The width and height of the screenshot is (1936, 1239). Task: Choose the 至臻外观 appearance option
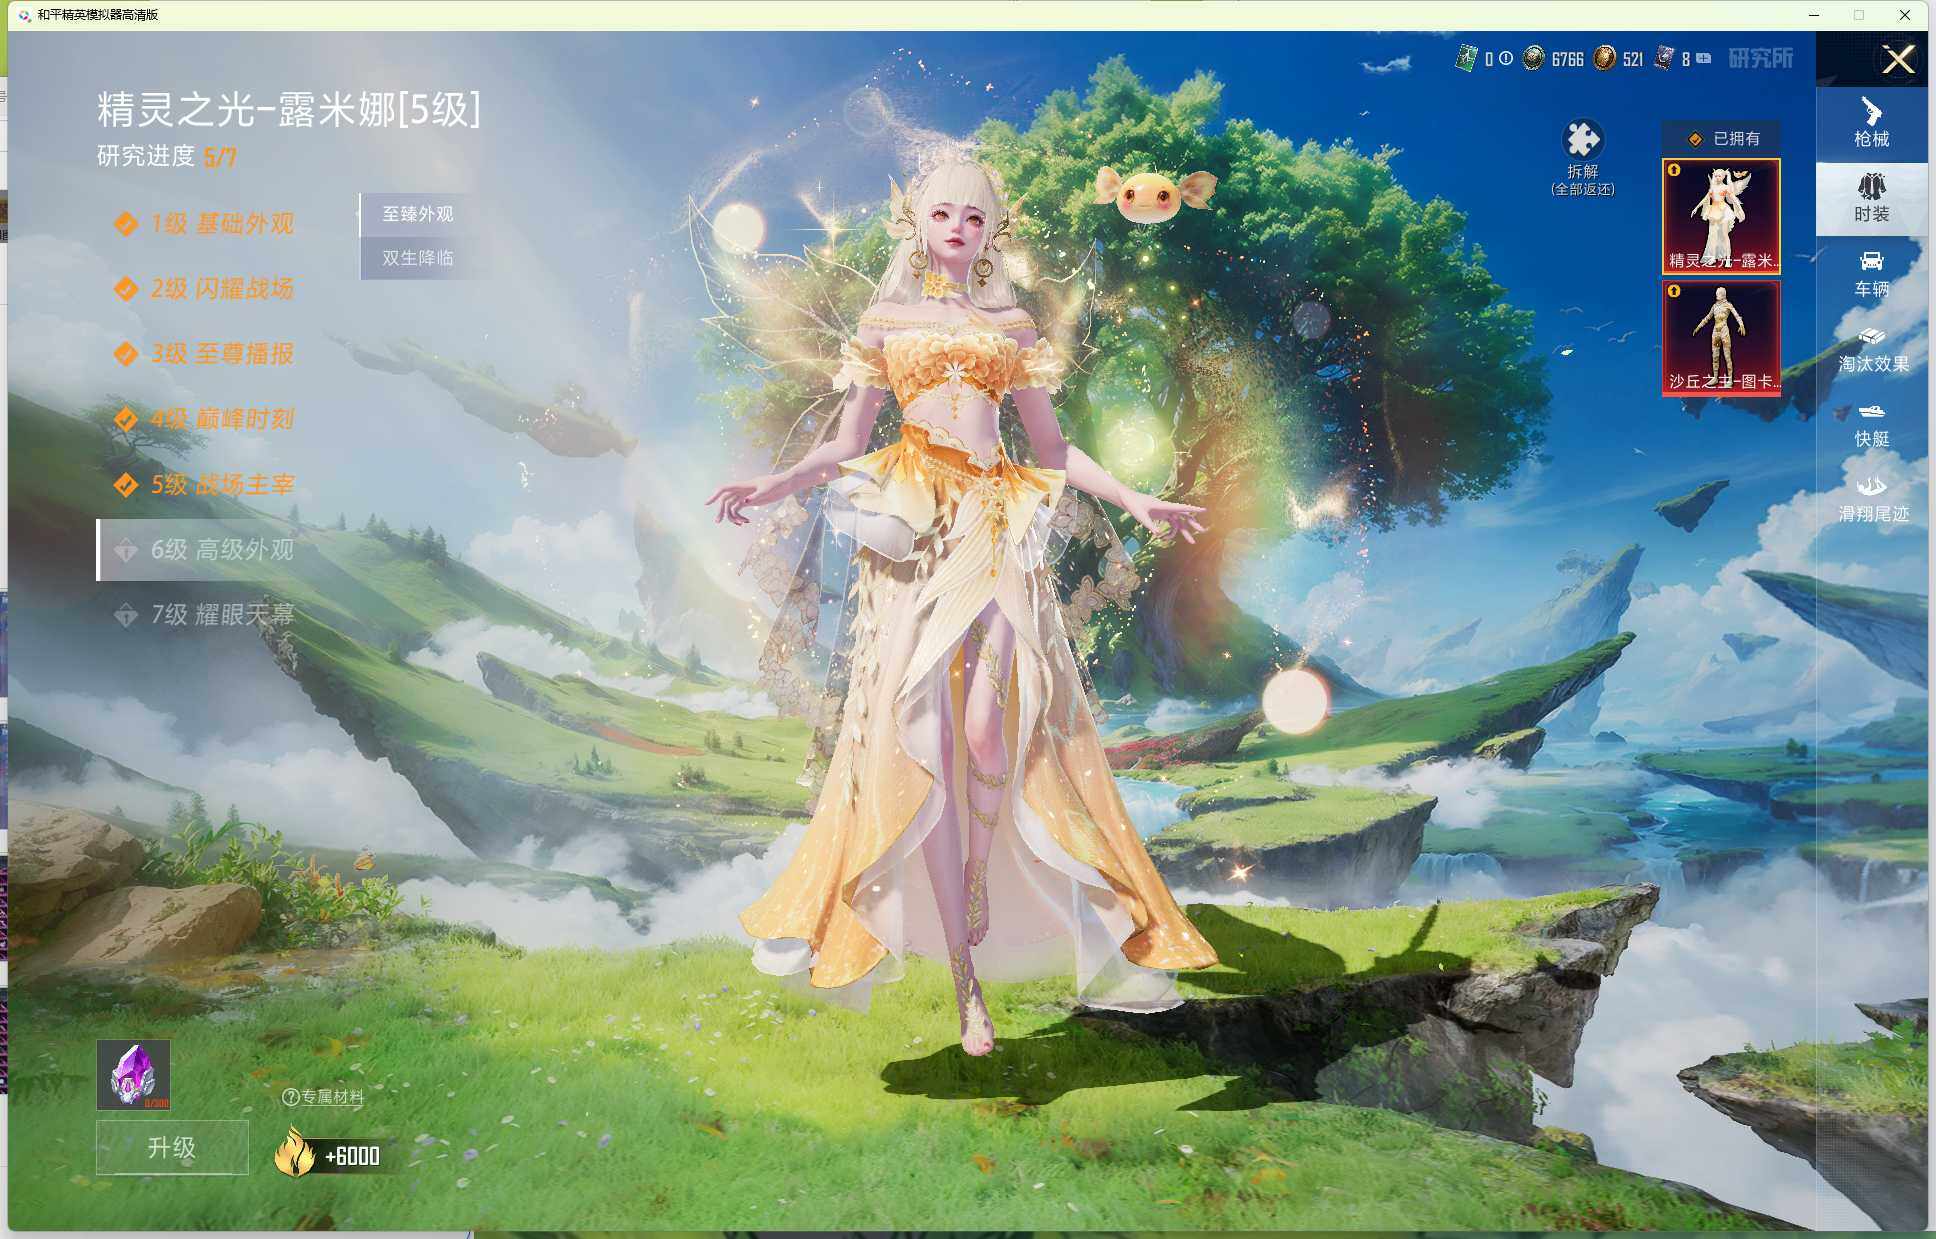coord(417,214)
